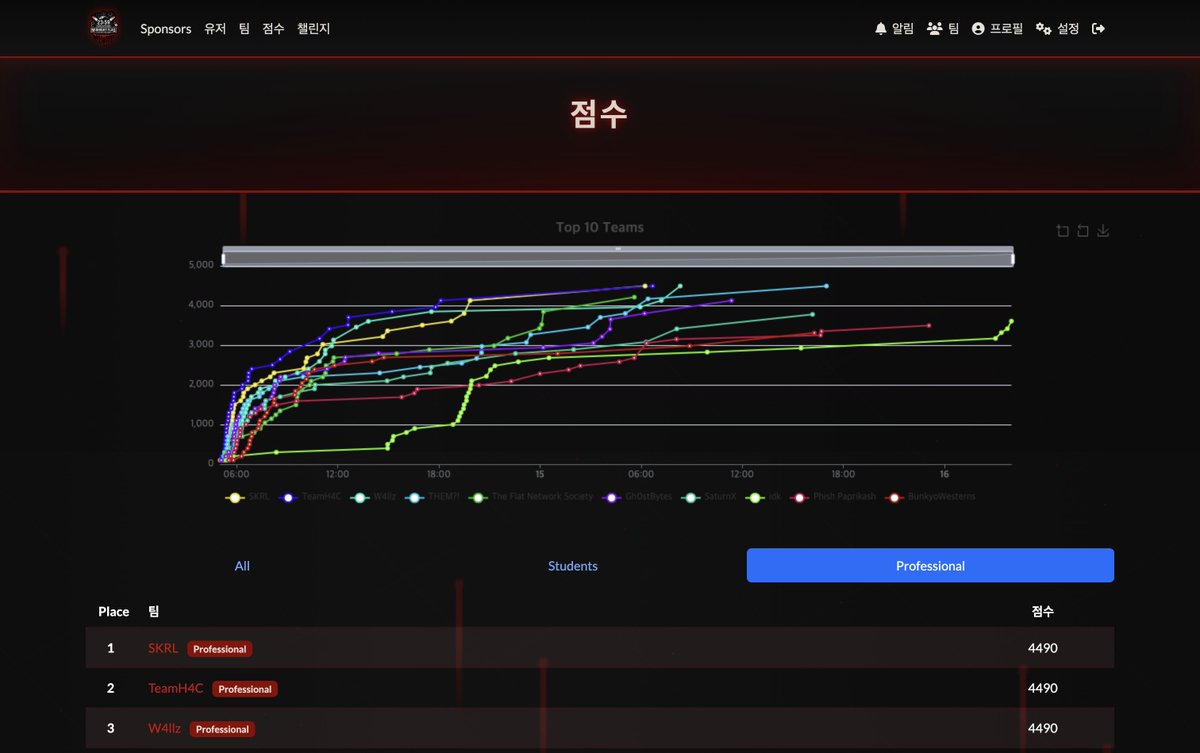Viewport: 1200px width, 753px height.
Task: Click the Professional badge beside W4llz
Action: pyautogui.click(x=222, y=729)
